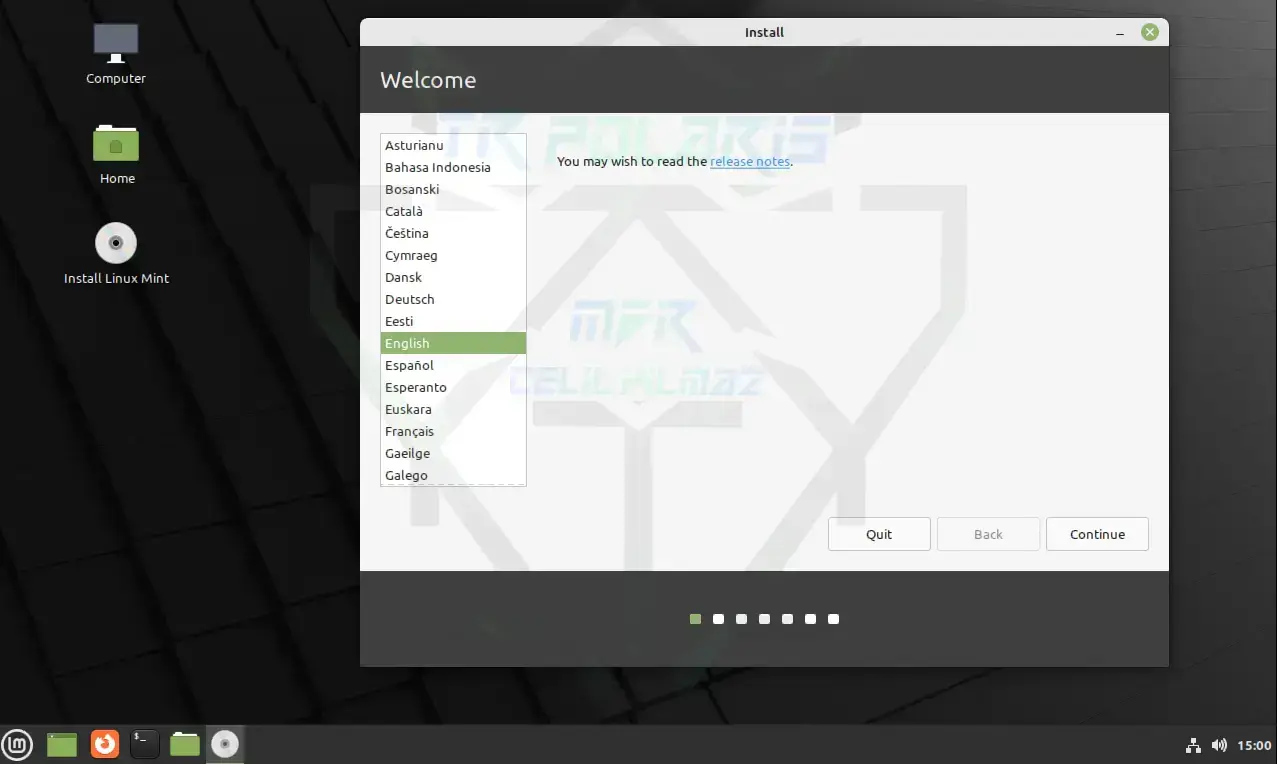Choose Čeština as the language

tap(454, 233)
